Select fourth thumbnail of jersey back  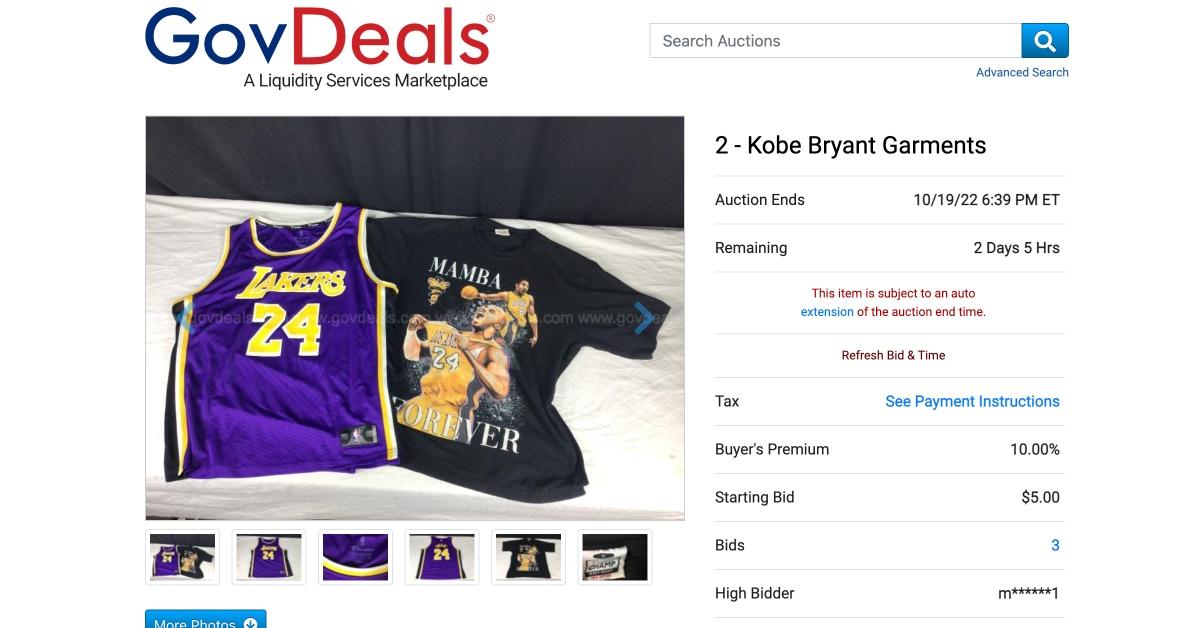tap(442, 557)
